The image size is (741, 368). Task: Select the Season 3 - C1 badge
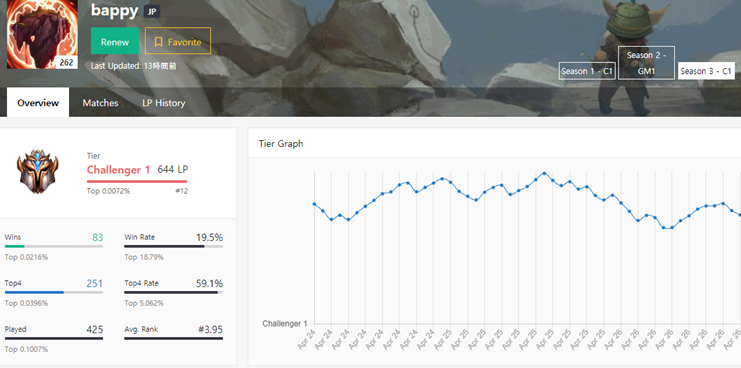(x=707, y=71)
